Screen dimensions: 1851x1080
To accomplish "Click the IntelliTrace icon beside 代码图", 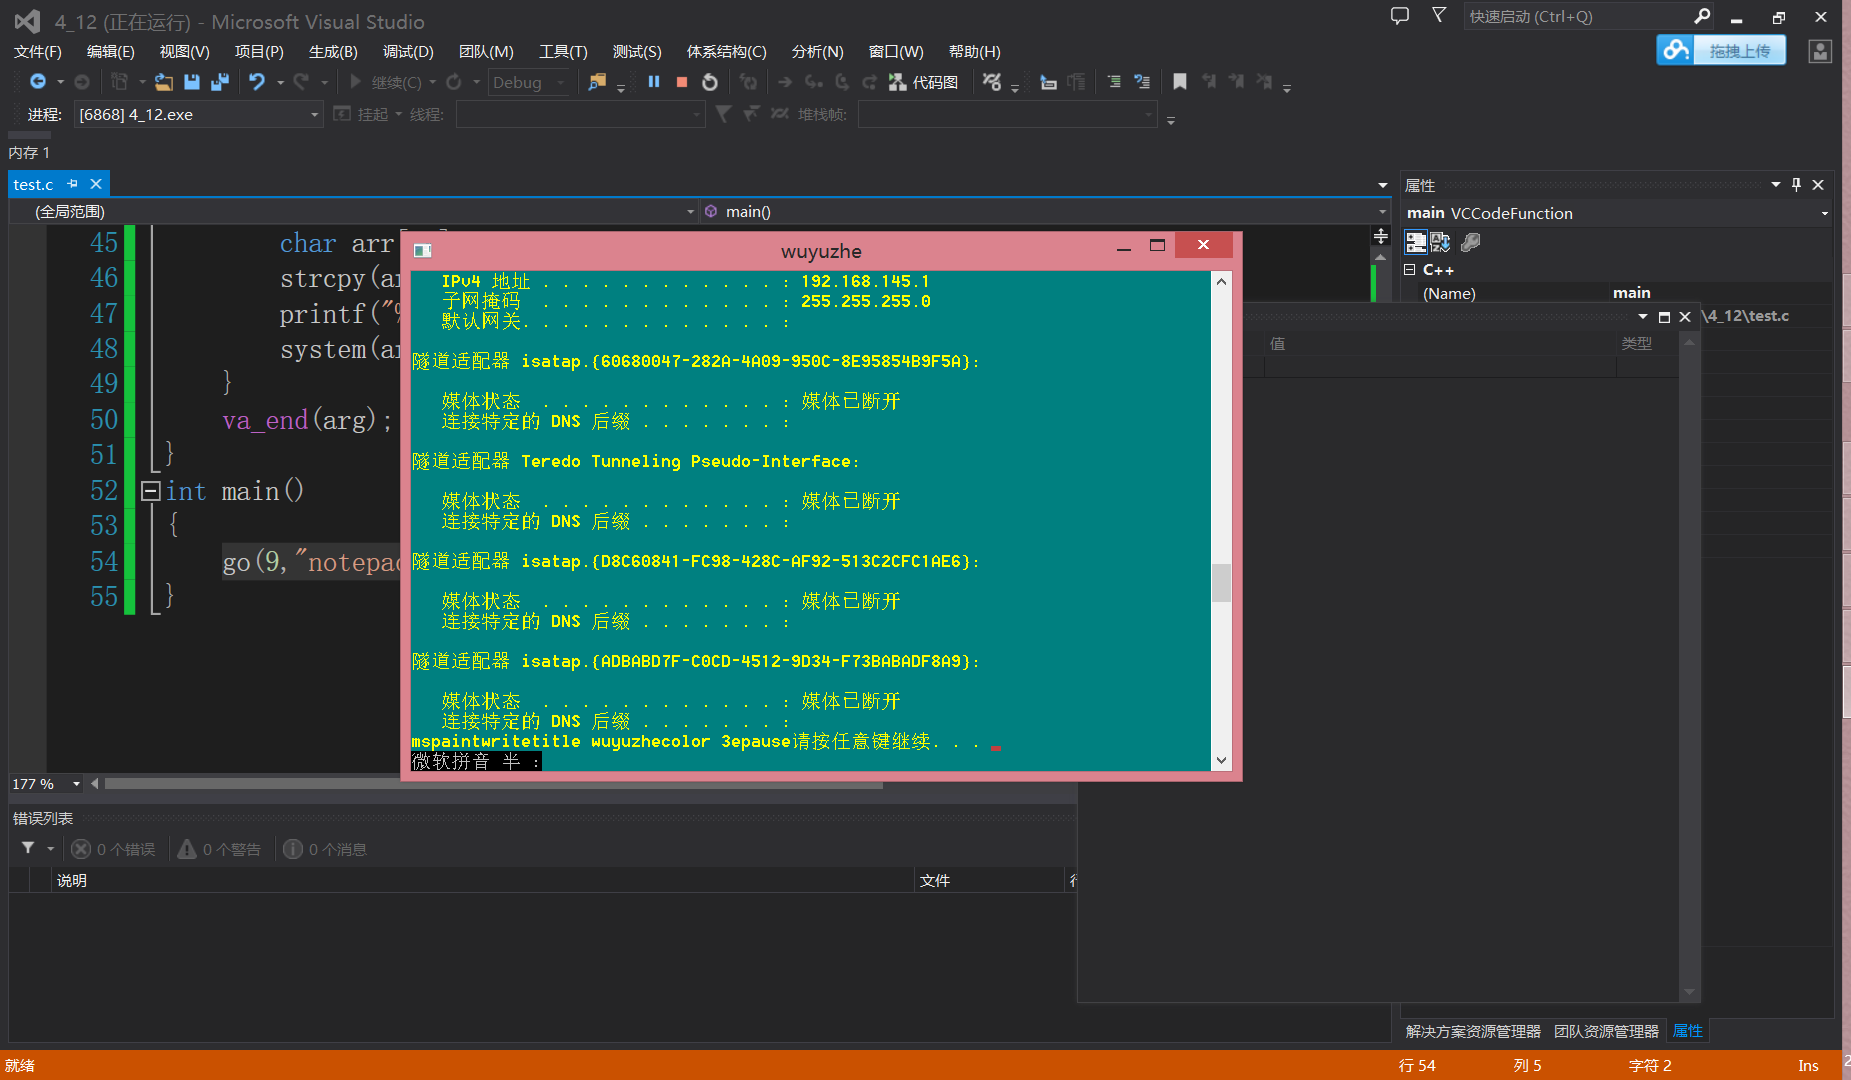I will [992, 82].
